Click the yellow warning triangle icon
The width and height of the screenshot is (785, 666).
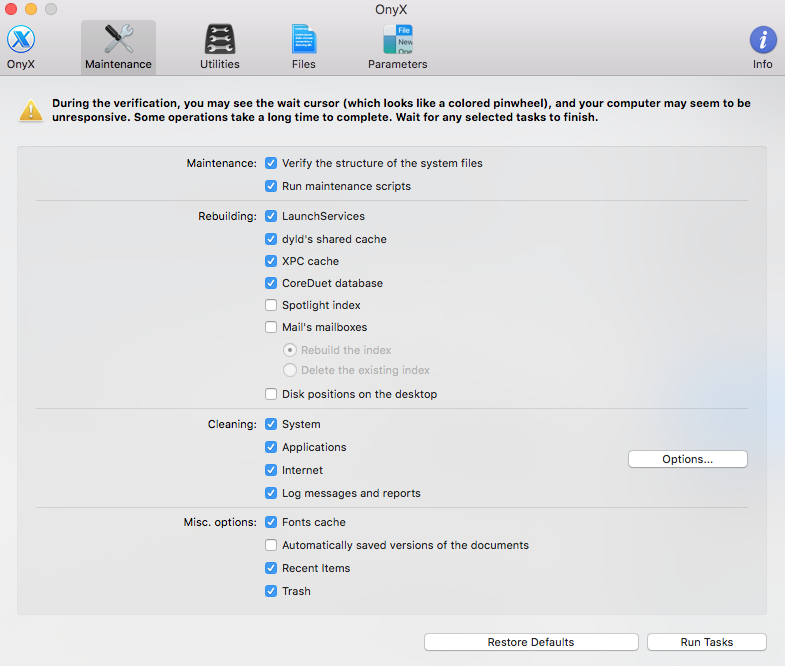click(31, 110)
